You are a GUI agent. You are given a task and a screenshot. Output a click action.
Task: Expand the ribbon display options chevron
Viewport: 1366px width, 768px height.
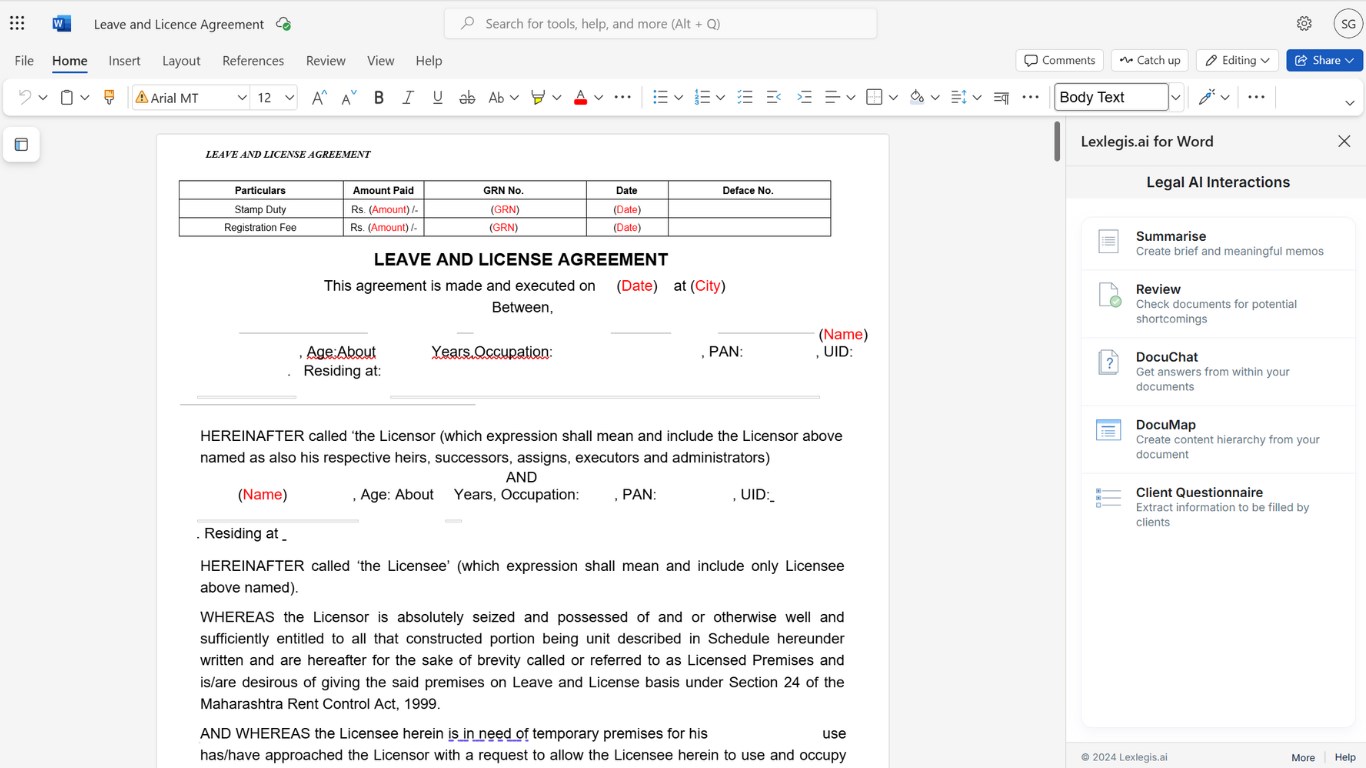[1349, 103]
